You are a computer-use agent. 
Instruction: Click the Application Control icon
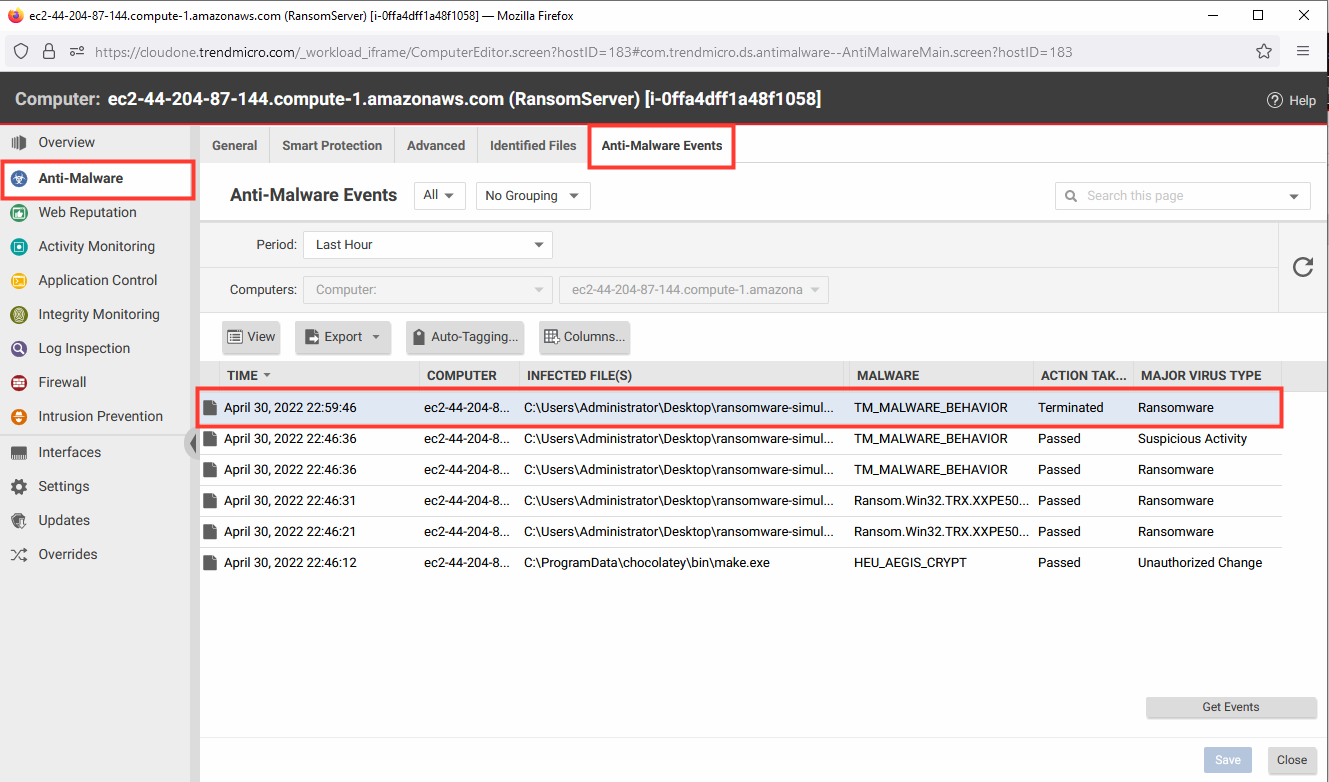(x=19, y=281)
